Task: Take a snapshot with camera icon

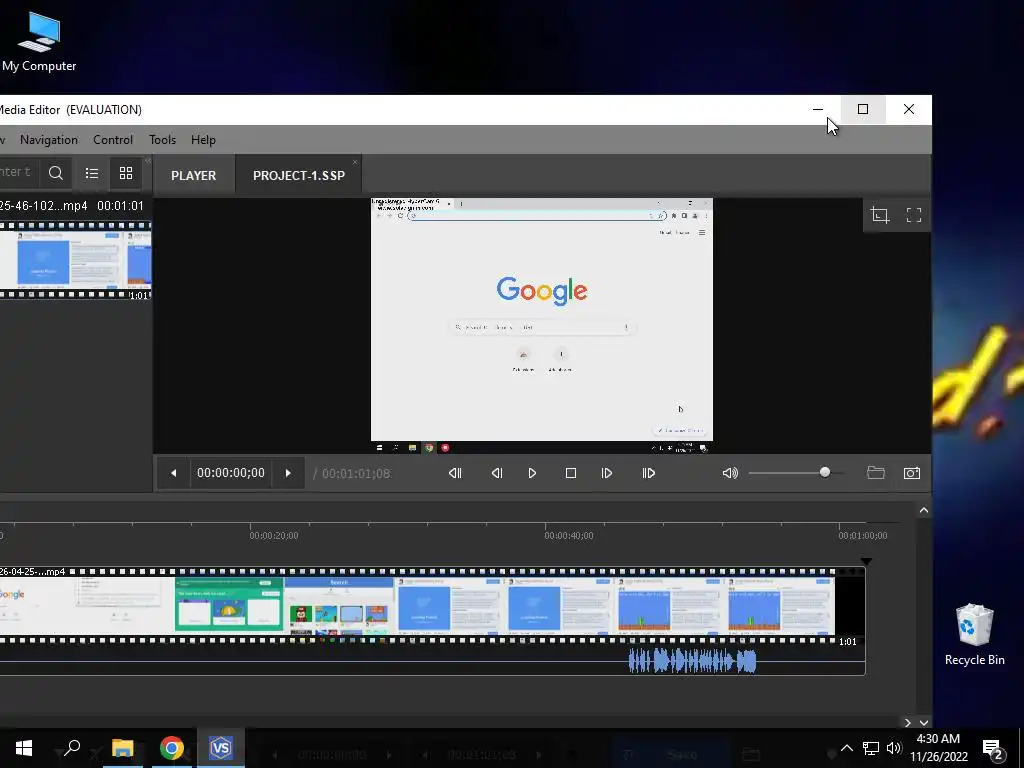Action: pos(912,473)
